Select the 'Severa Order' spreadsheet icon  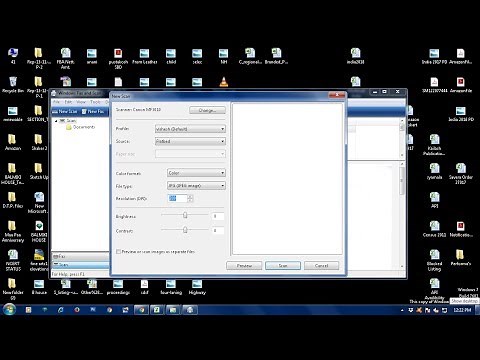(461, 173)
